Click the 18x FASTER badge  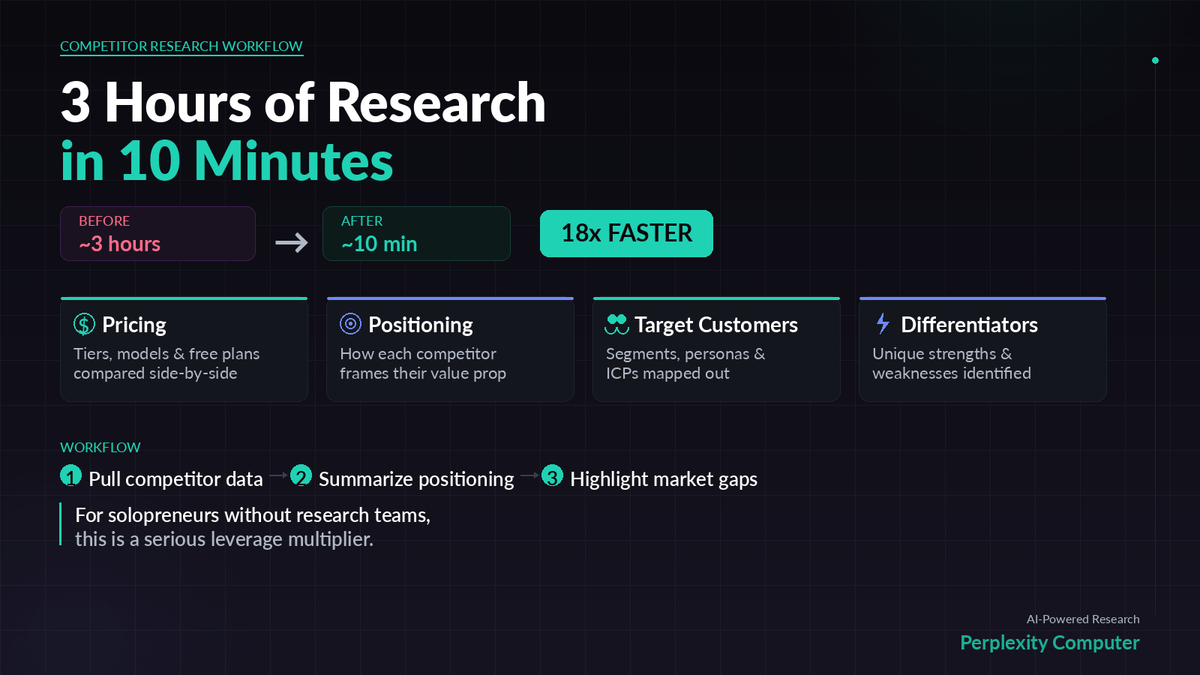click(x=626, y=233)
